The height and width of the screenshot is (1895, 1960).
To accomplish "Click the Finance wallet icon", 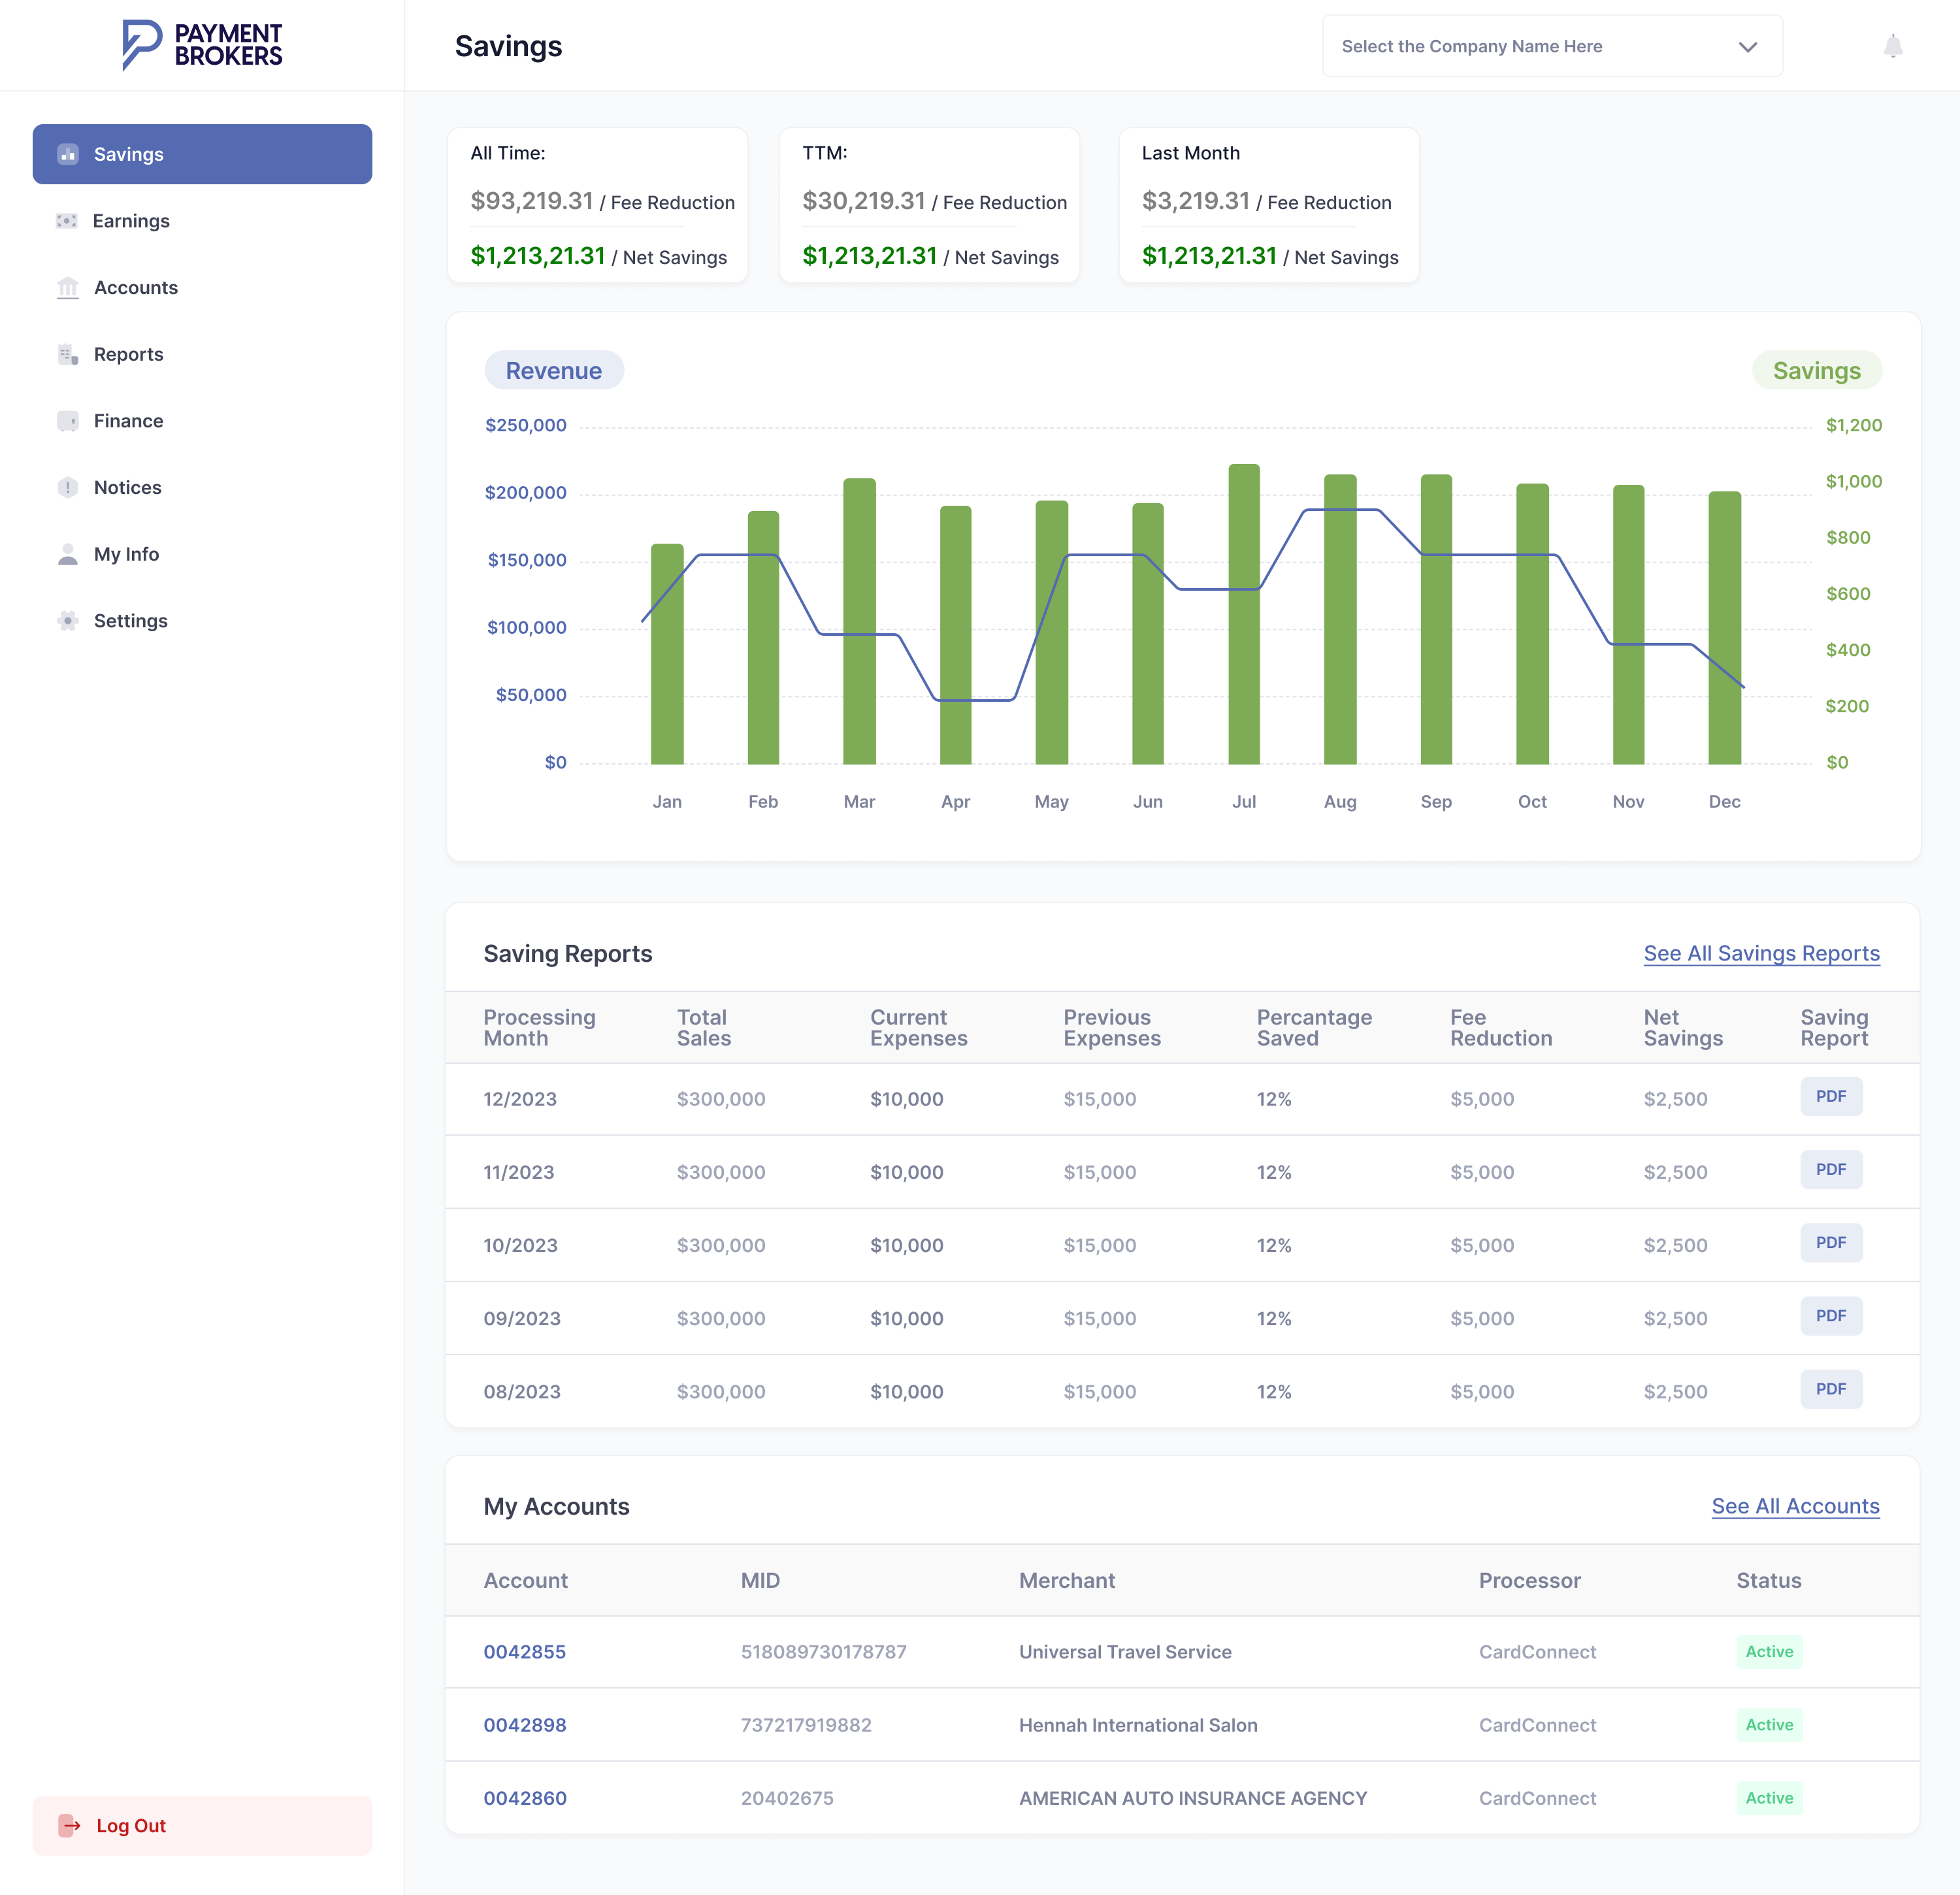I will (67, 421).
